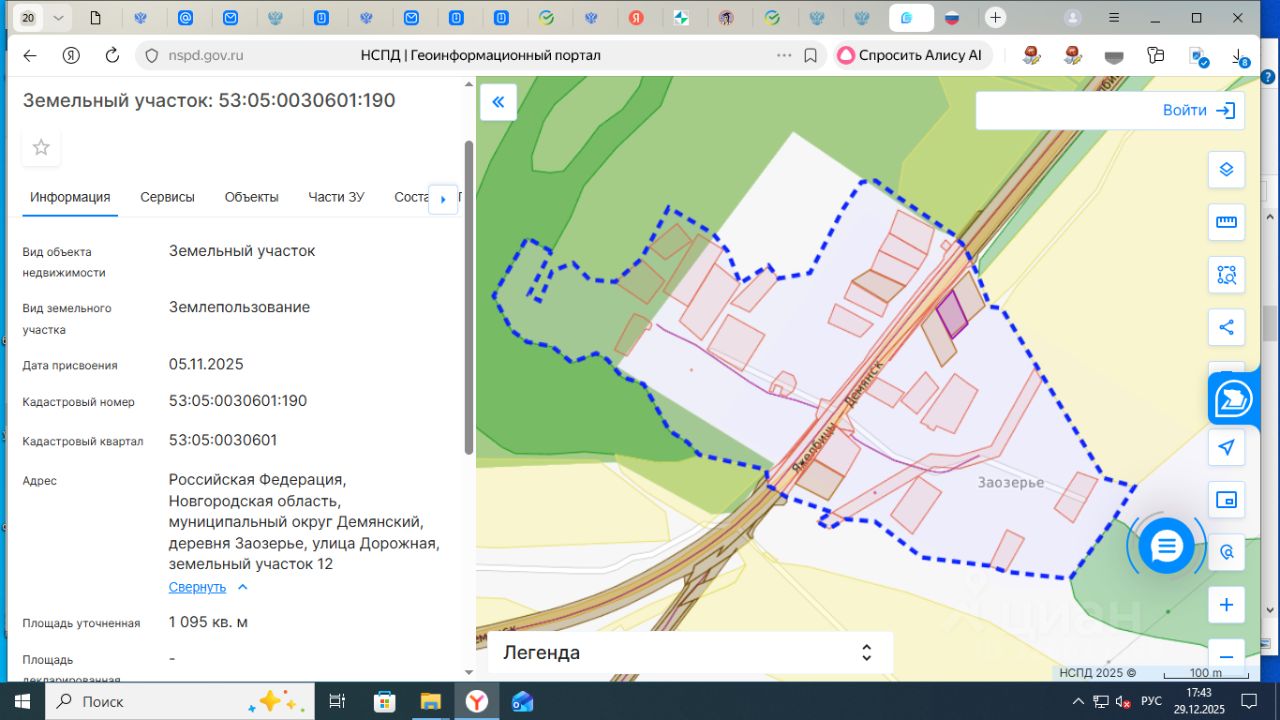Bookmark this page in address bar
Screen dimensions: 1280x720
click(811, 56)
